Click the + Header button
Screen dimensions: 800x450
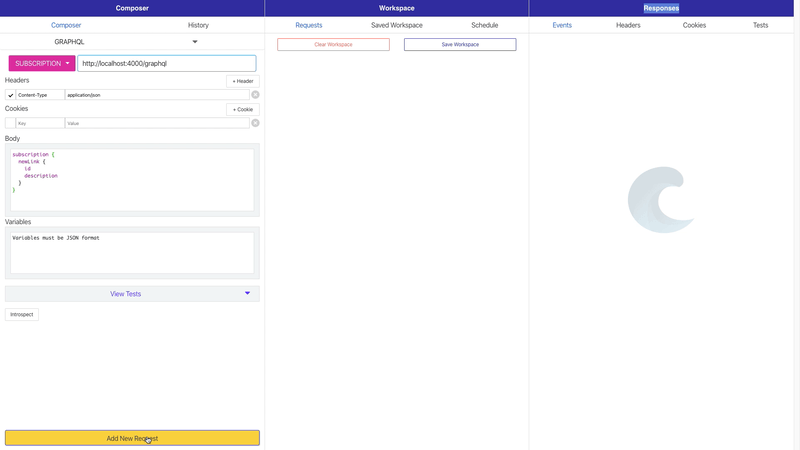click(x=243, y=81)
